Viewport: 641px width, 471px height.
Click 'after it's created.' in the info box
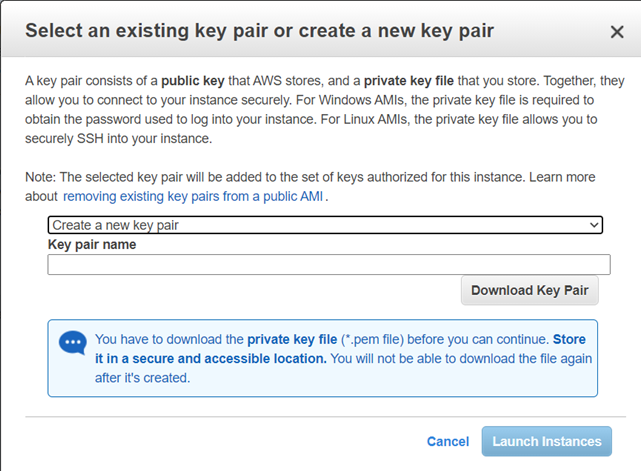142,377
